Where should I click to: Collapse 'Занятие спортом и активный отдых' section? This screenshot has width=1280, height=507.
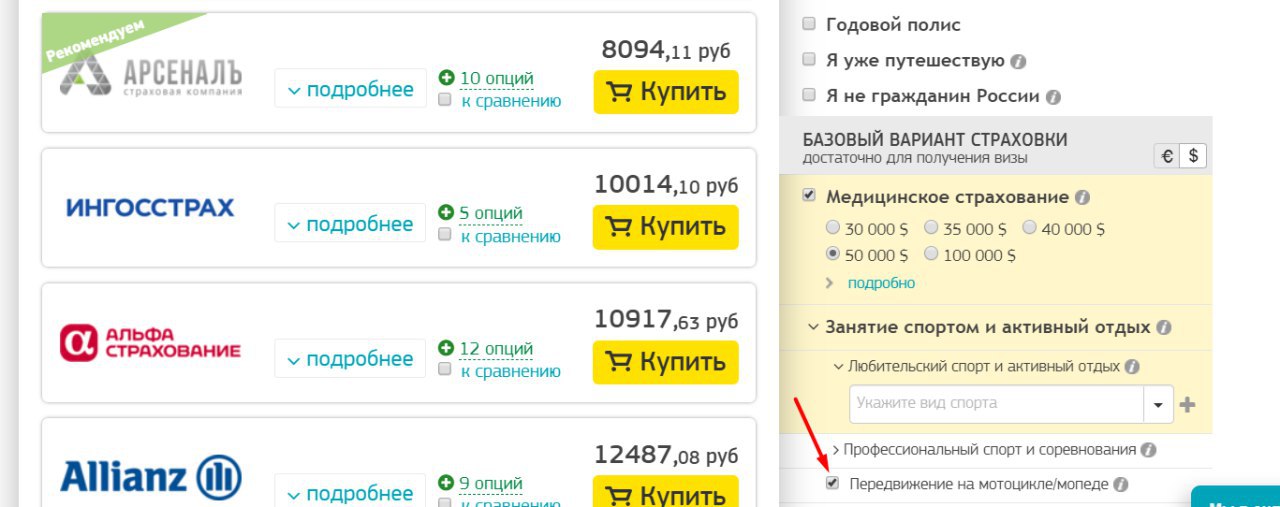(811, 327)
